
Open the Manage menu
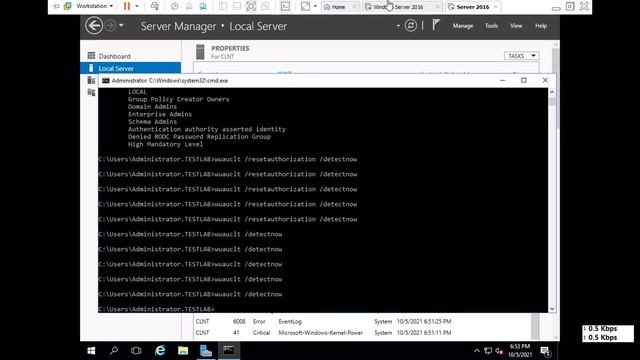[463, 26]
